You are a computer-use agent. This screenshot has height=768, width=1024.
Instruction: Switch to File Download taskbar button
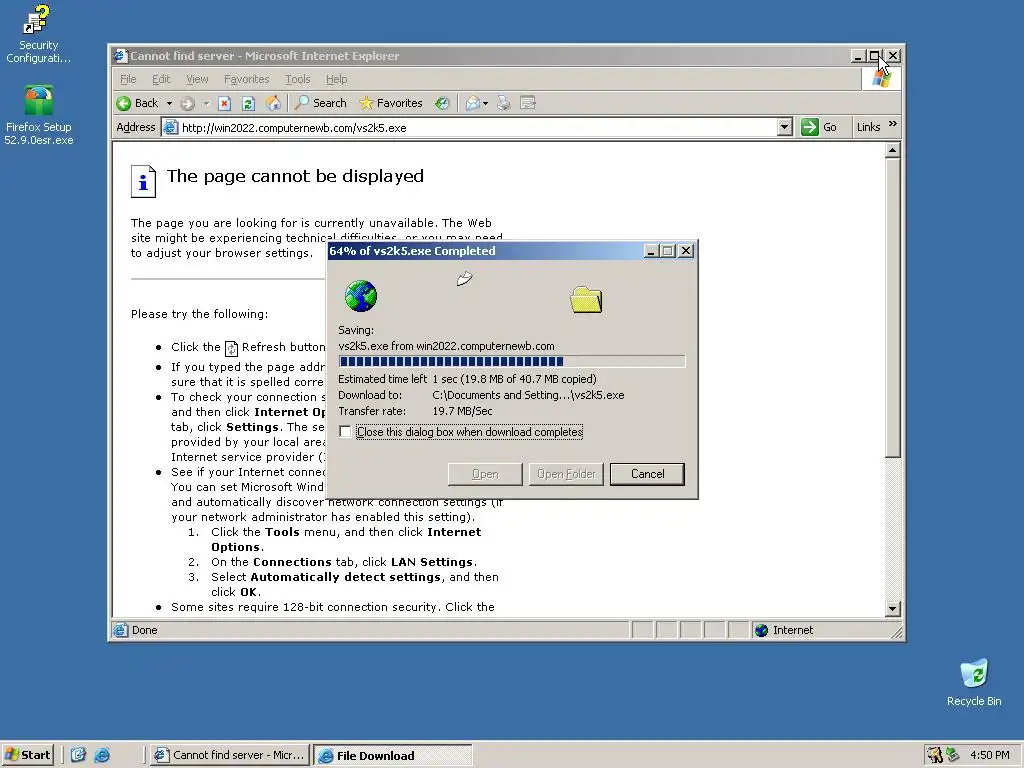(392, 755)
